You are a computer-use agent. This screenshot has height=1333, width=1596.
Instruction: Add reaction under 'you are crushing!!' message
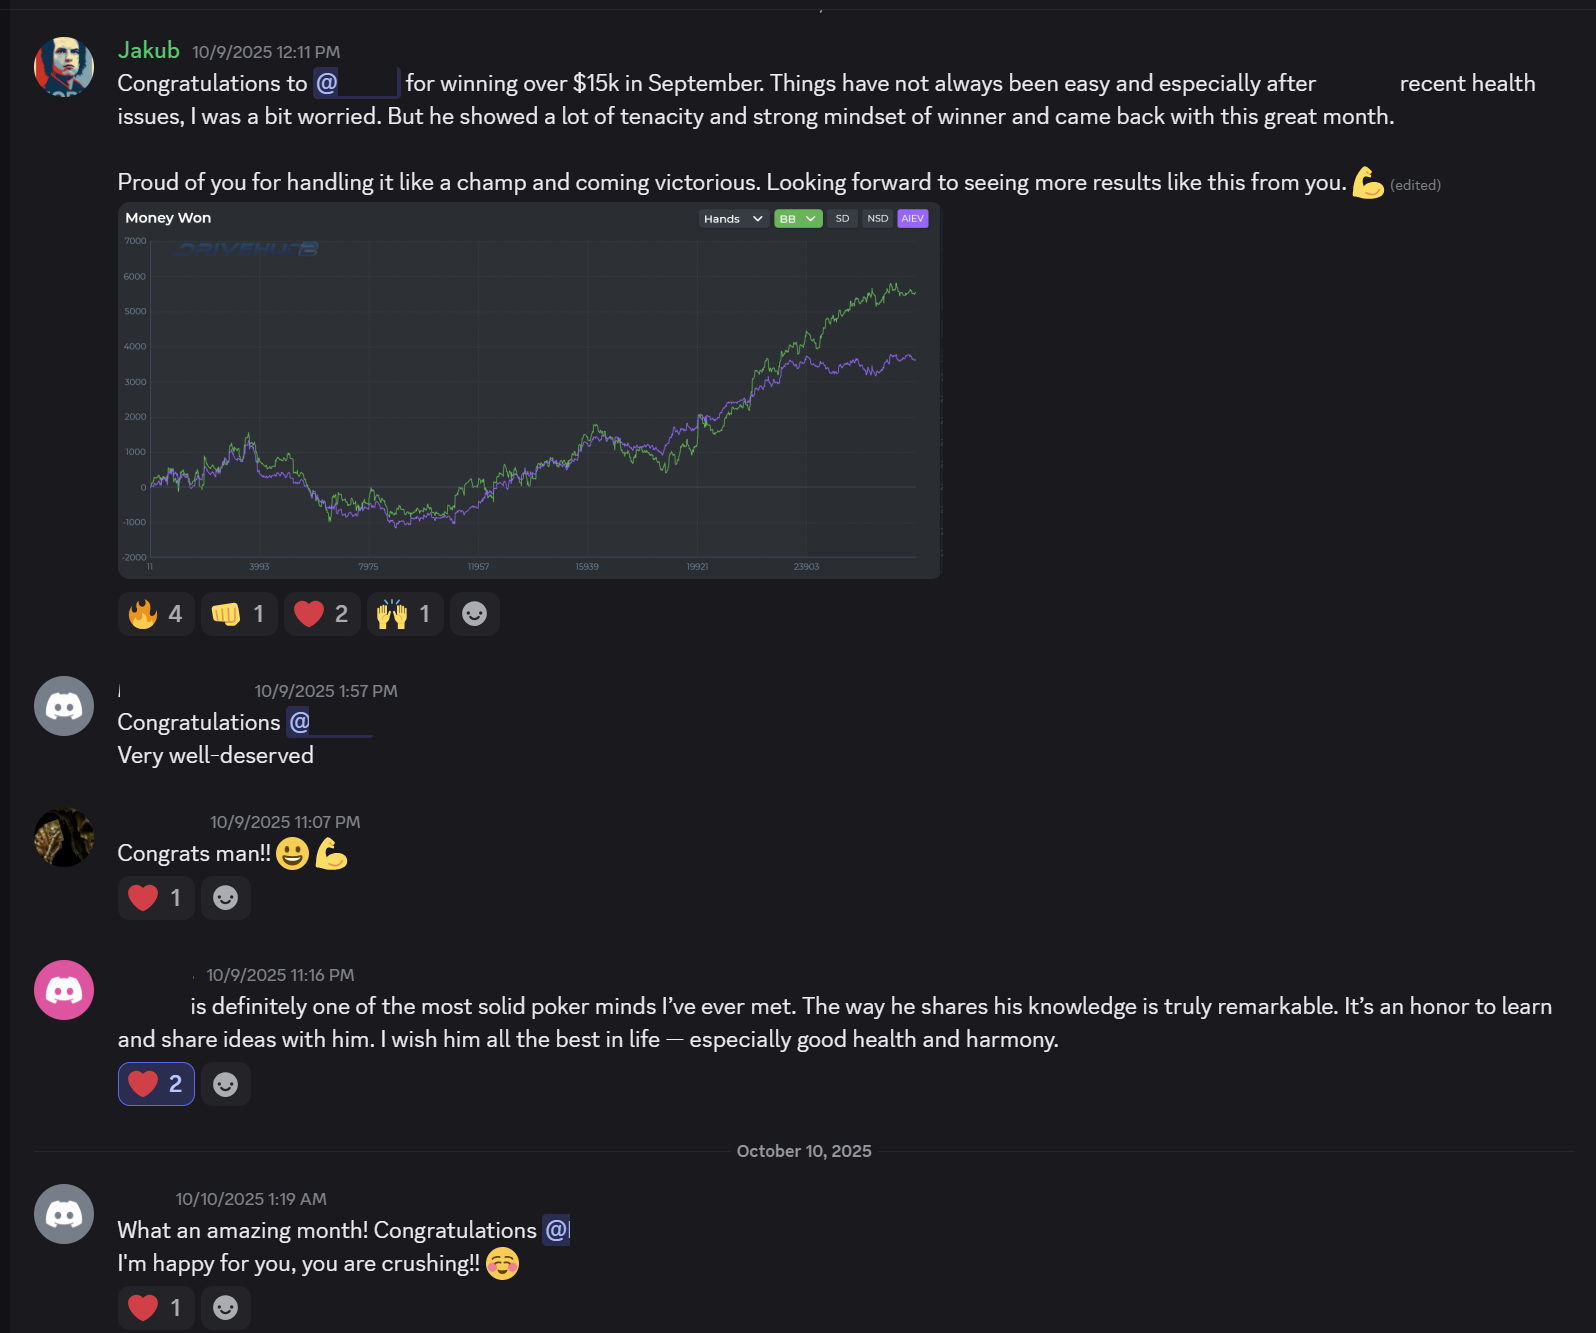[x=226, y=1308]
